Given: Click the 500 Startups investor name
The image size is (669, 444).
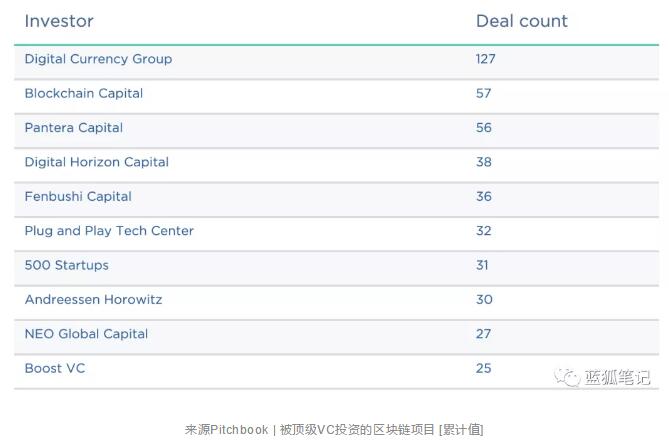Looking at the screenshot, I should pos(67,265).
